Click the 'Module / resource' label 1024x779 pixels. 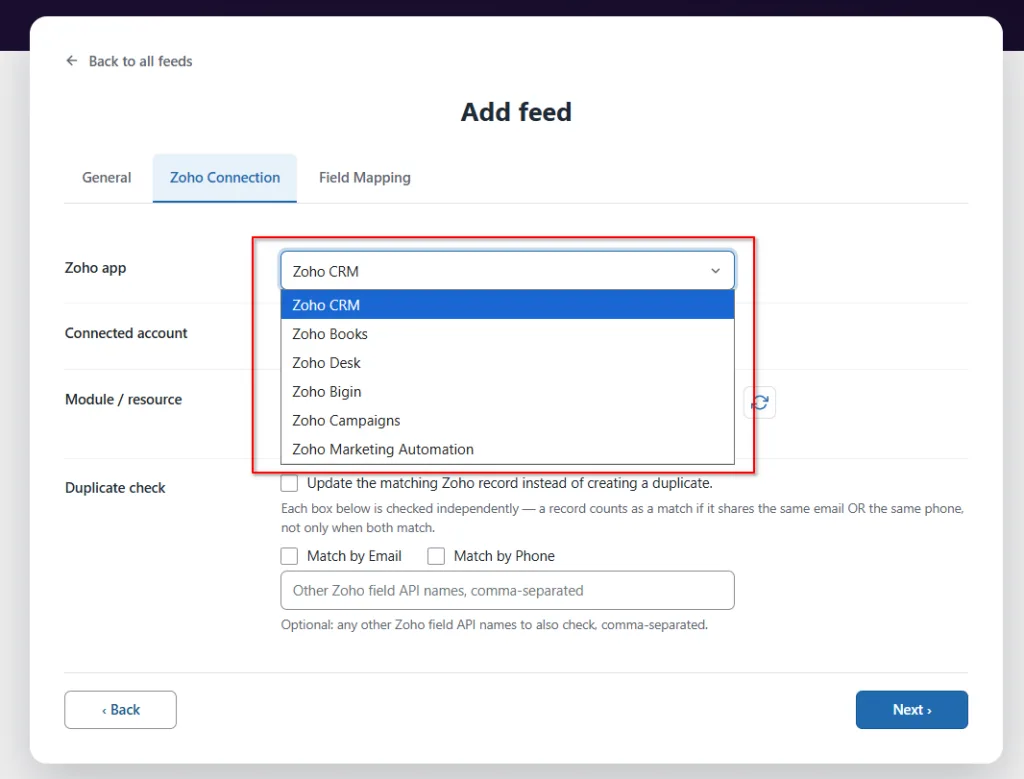(123, 399)
